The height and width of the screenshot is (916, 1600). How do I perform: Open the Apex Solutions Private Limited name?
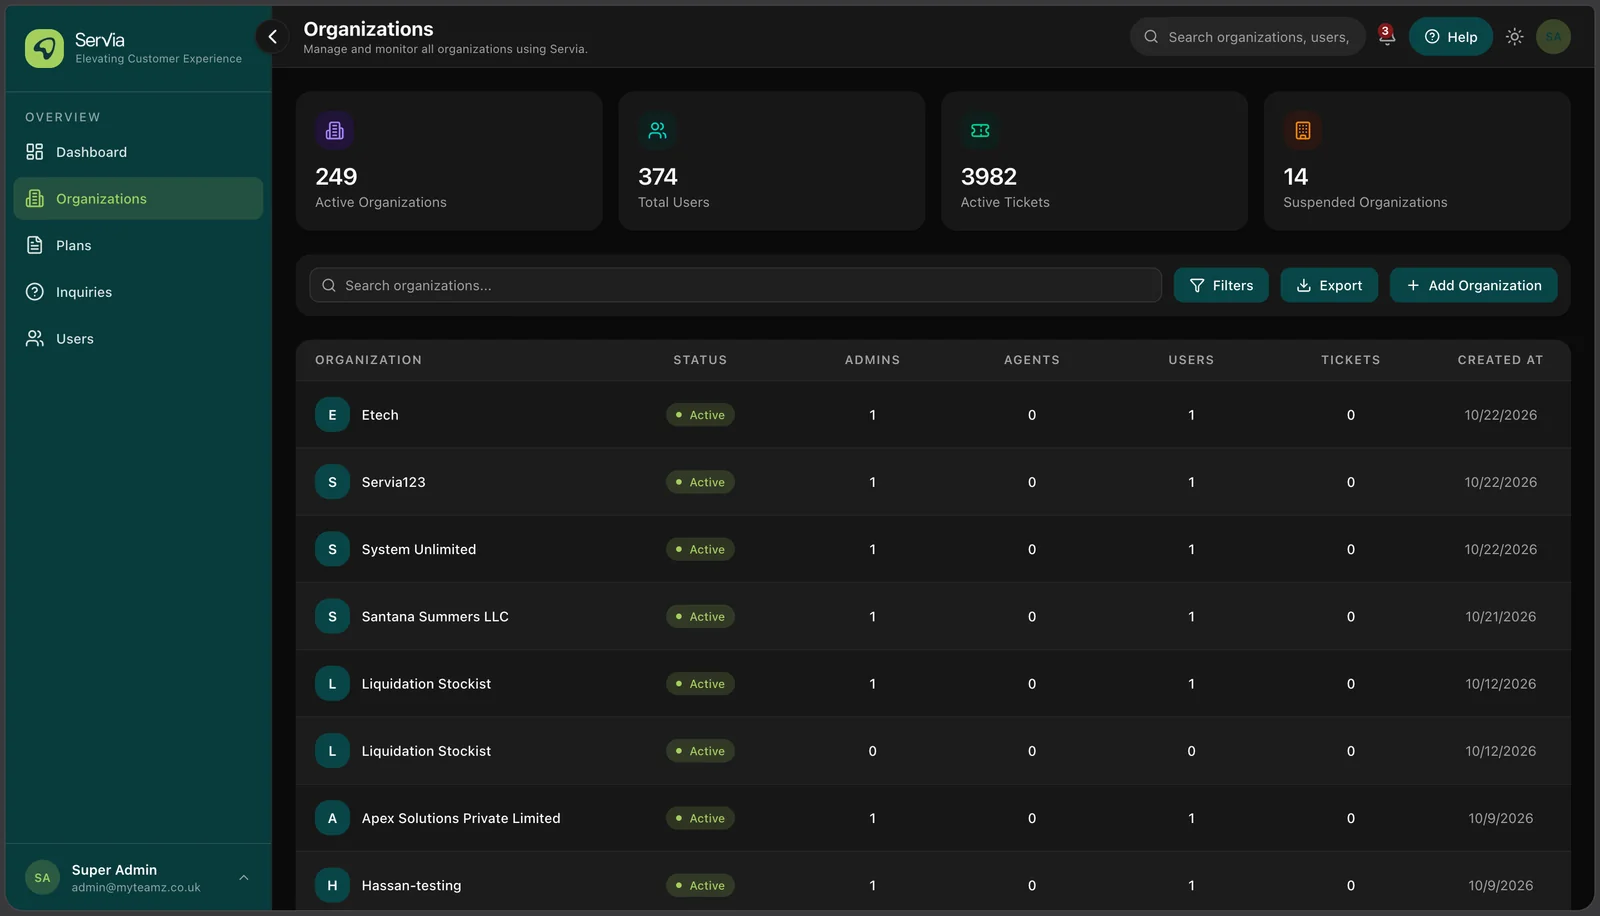pos(461,818)
